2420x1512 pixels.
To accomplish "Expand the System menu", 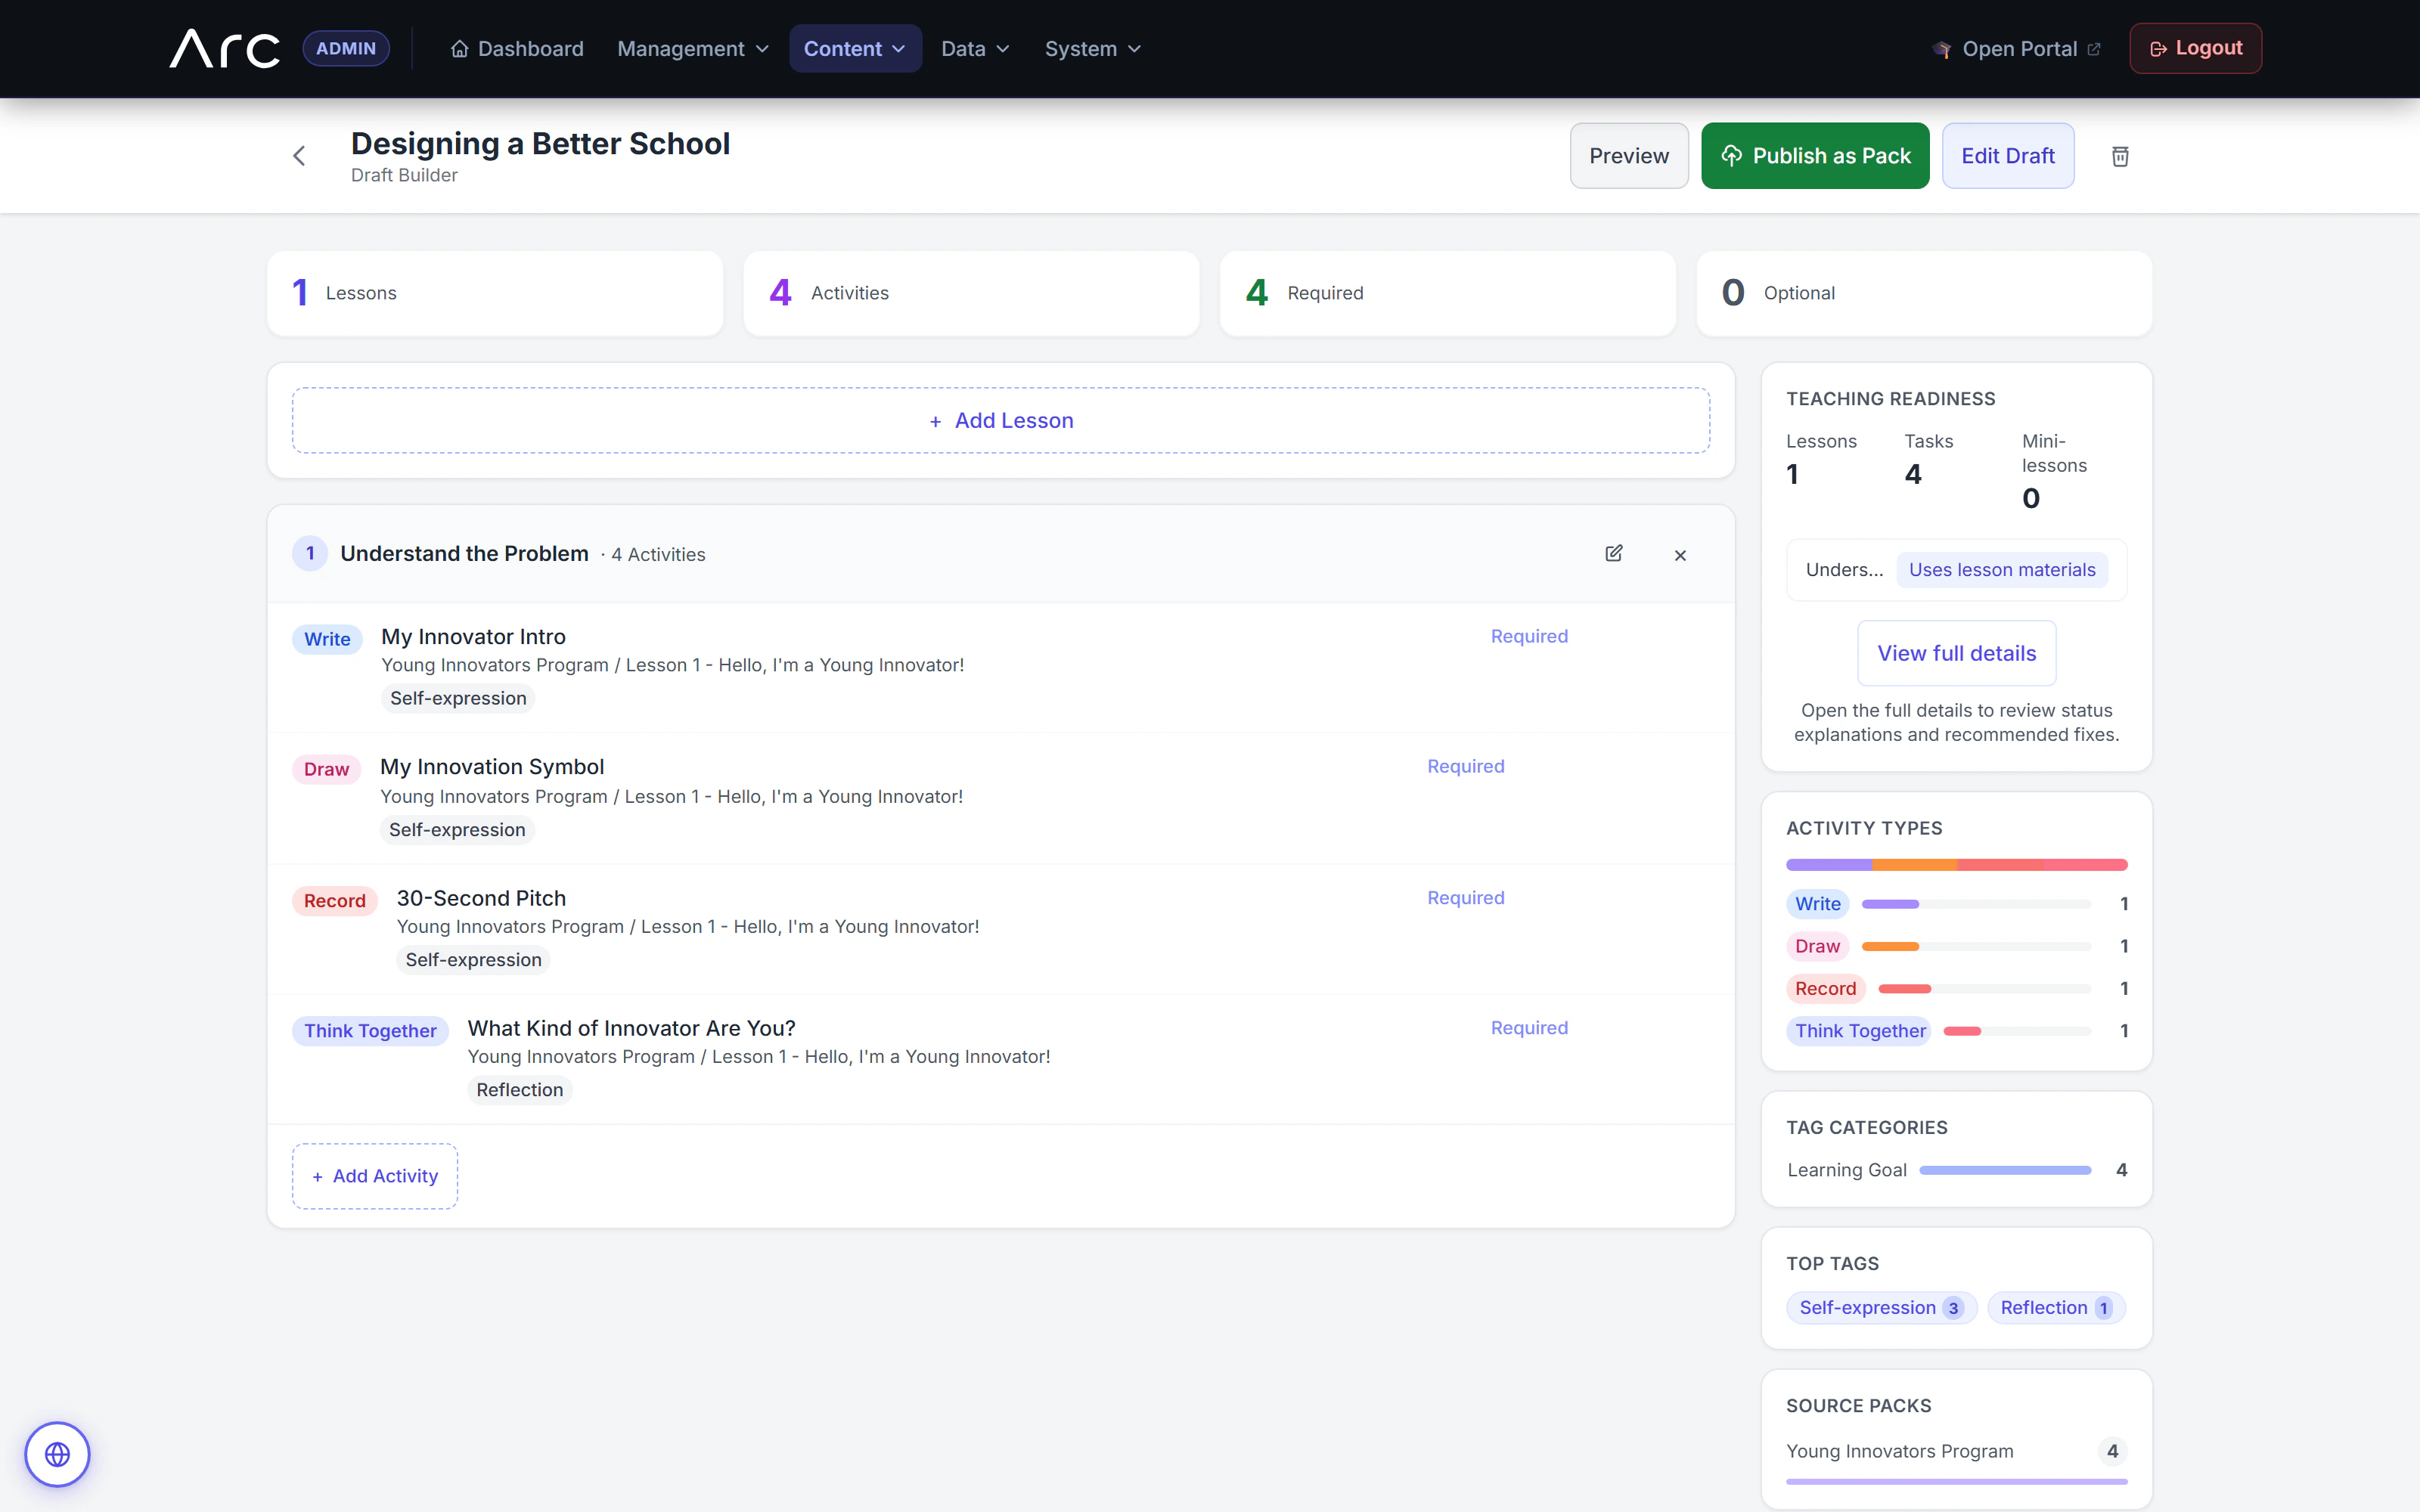I will [1092, 48].
